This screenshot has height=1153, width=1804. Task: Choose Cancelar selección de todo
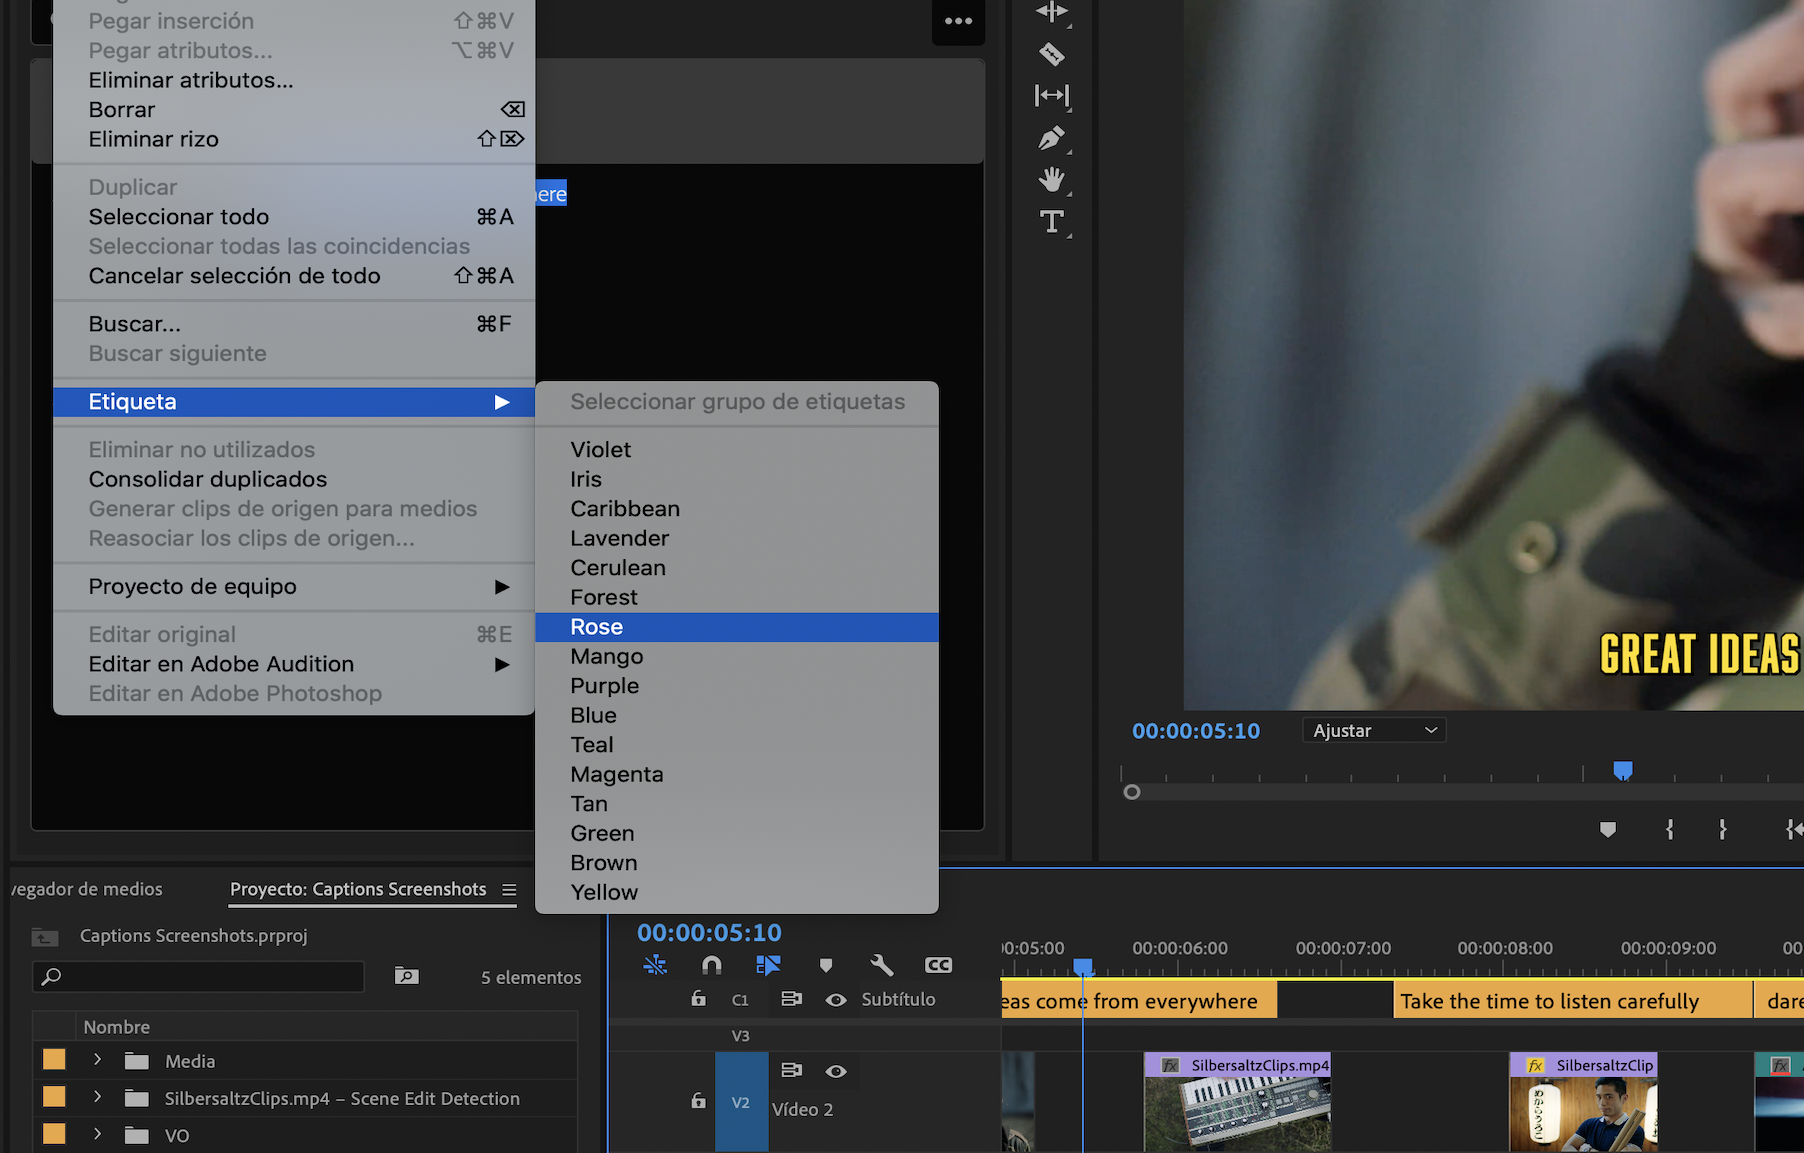(294, 276)
